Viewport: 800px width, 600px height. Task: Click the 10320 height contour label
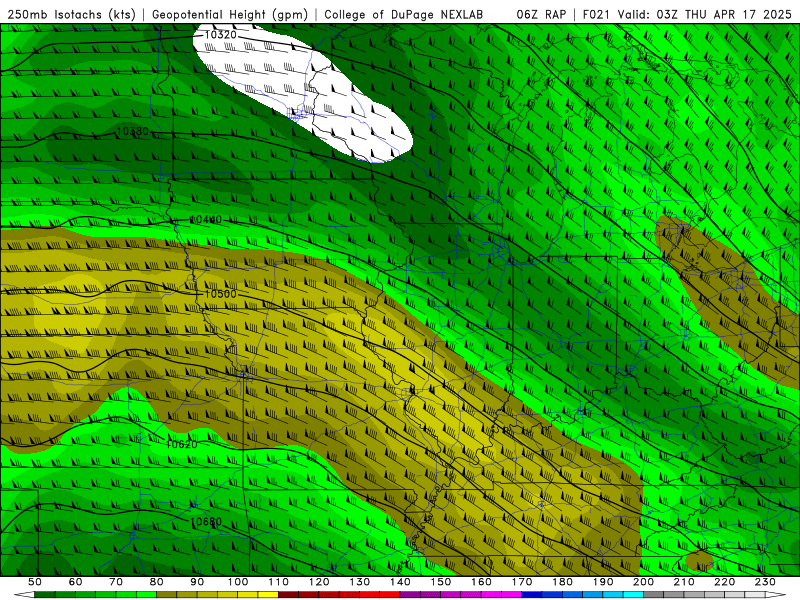pyautogui.click(x=220, y=35)
